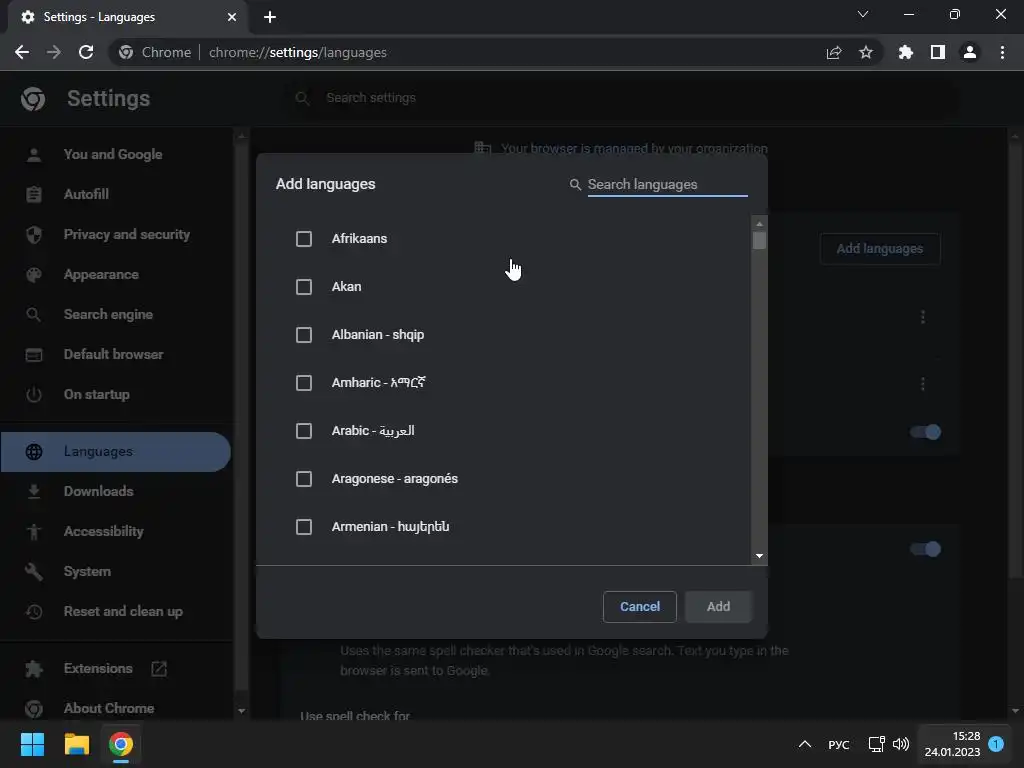Select the Settings - Languages tab

click(127, 17)
